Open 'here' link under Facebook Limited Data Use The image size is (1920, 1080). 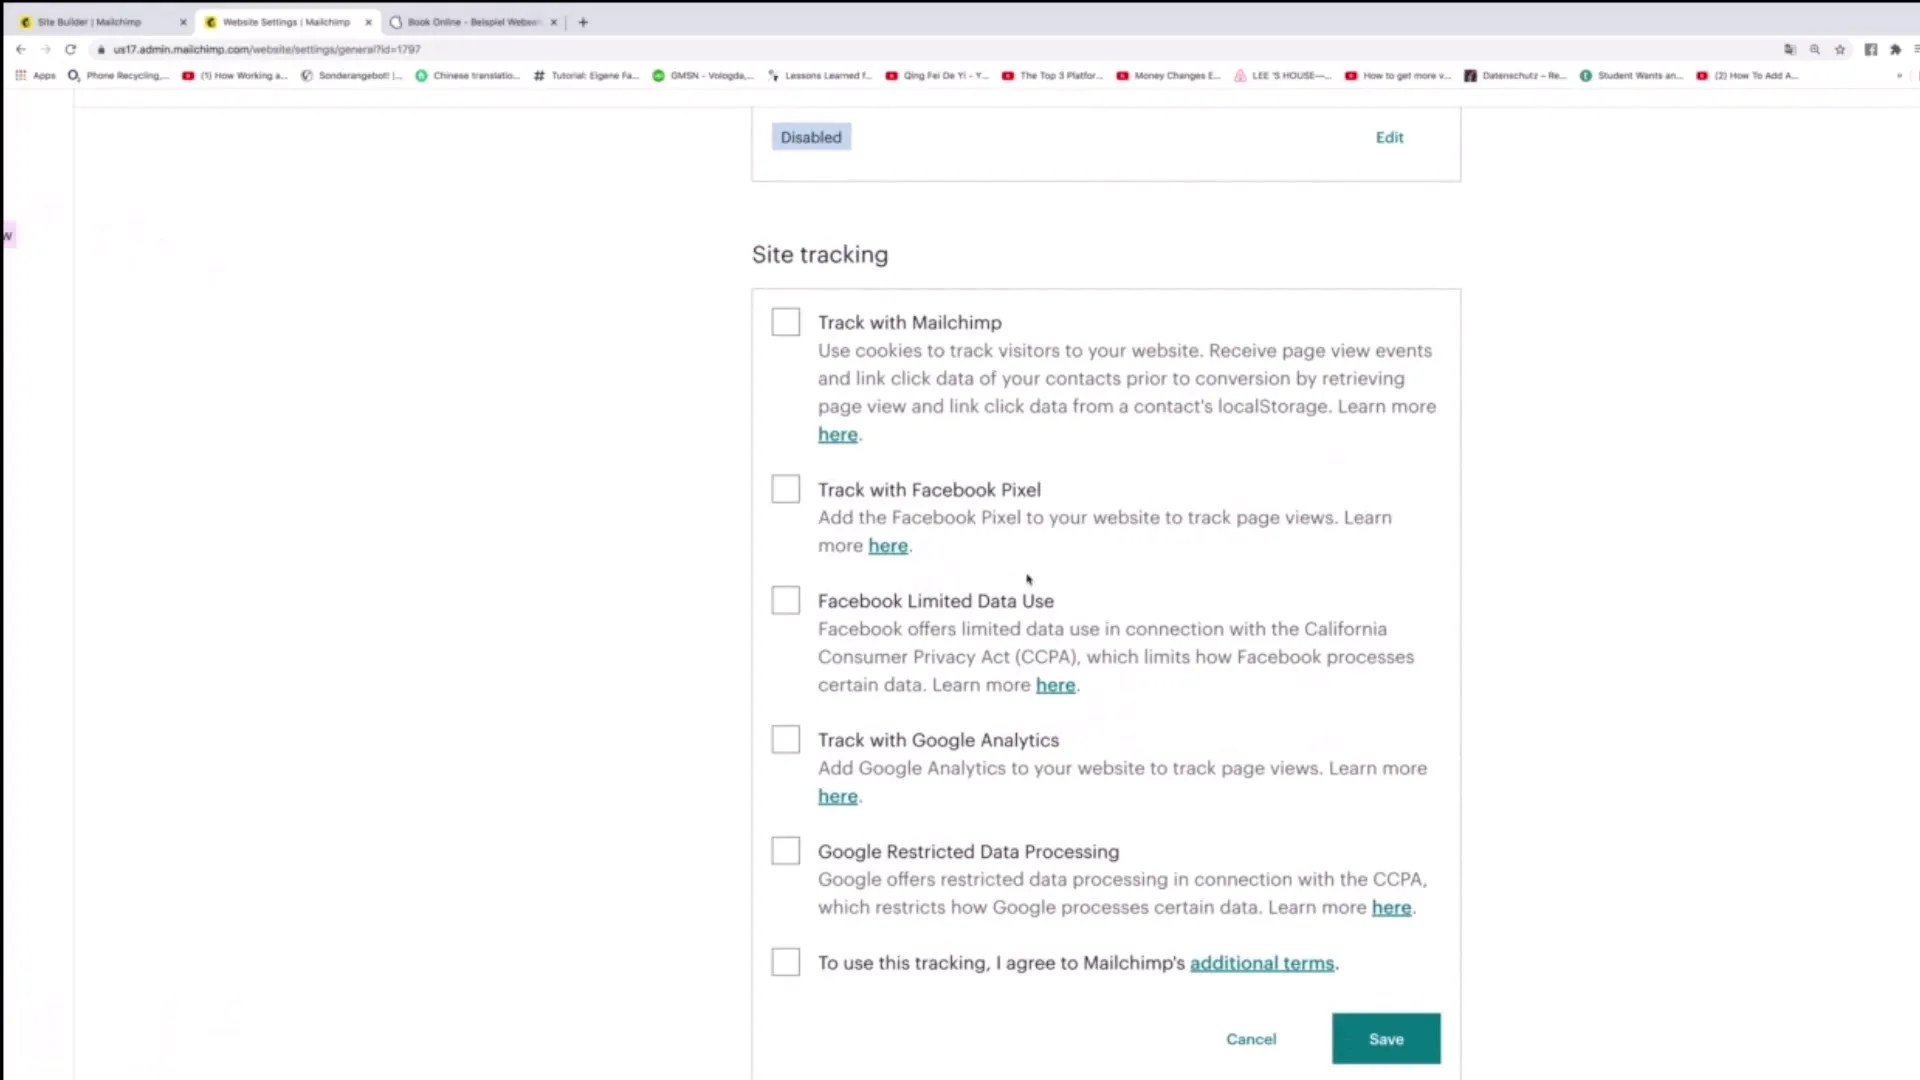[x=1055, y=685]
